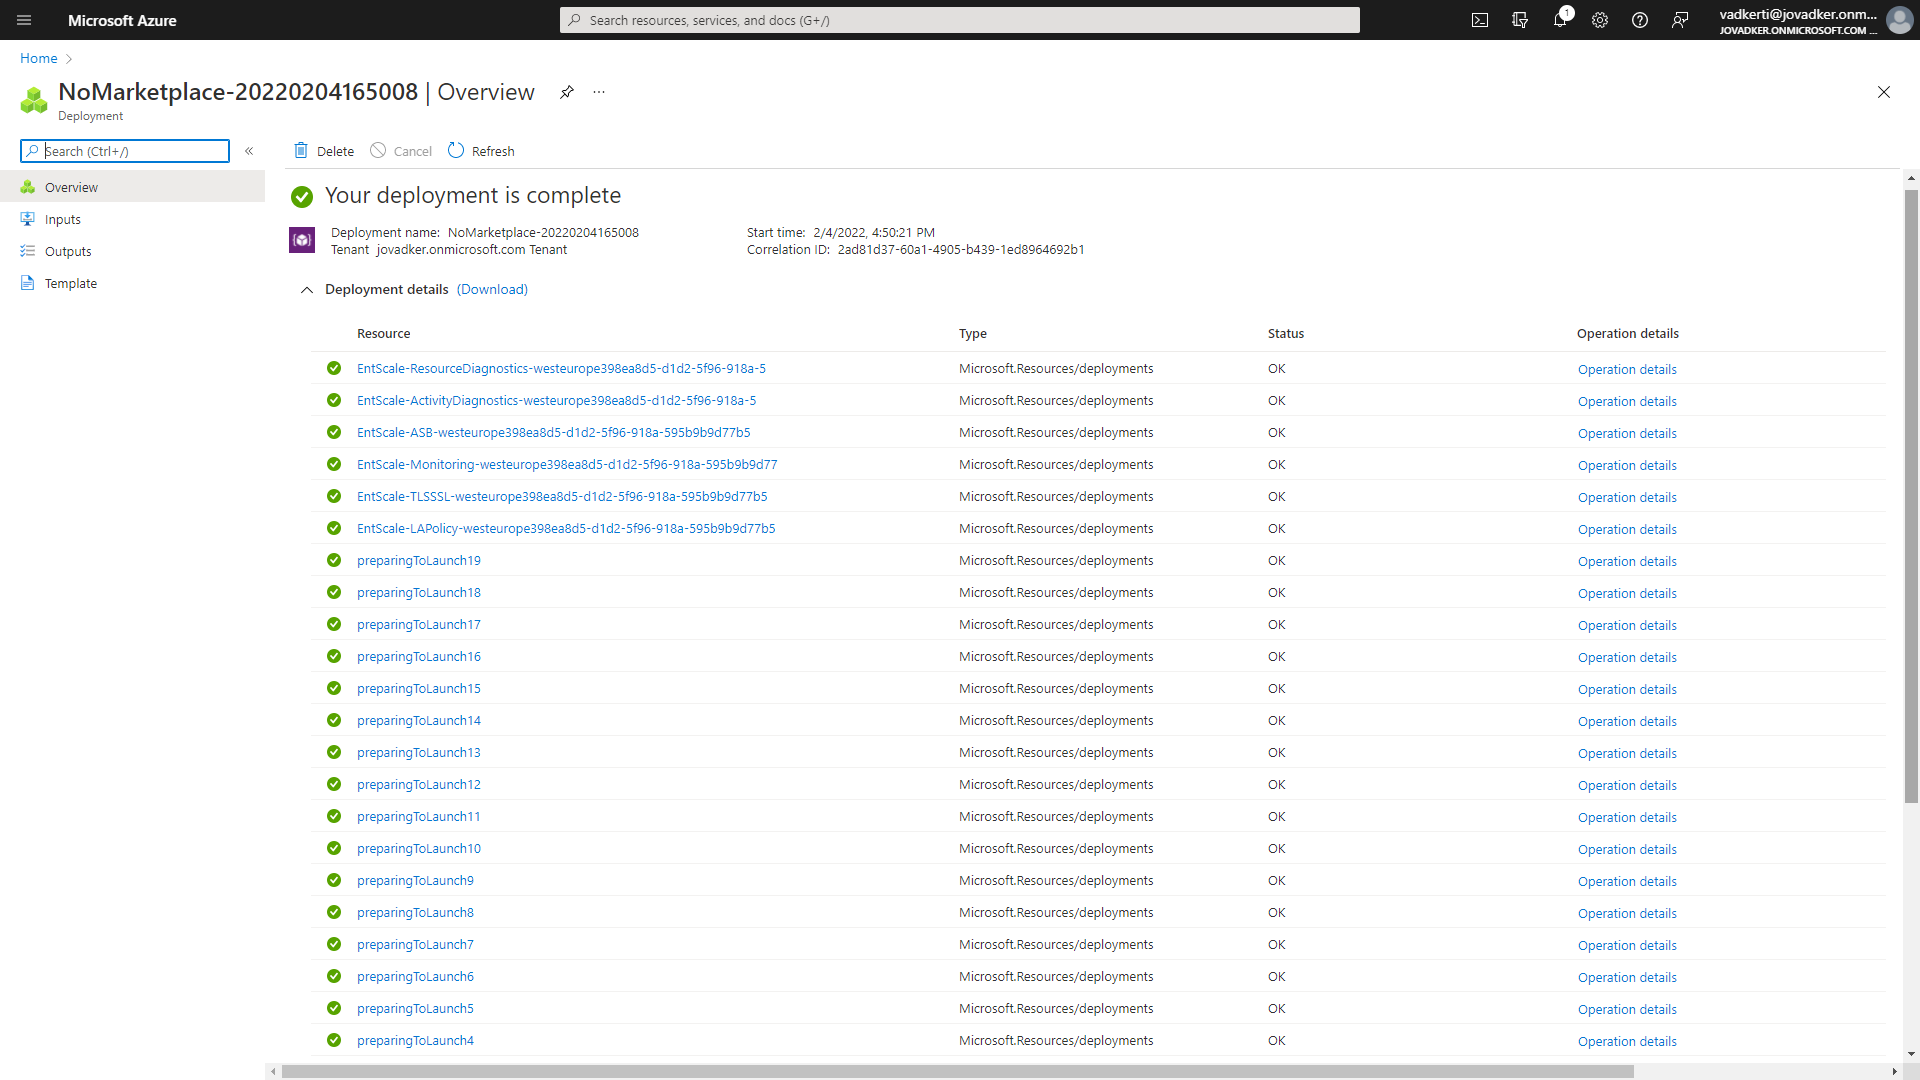Open the ellipsis more options menu
This screenshot has height=1080, width=1920.
point(598,92)
